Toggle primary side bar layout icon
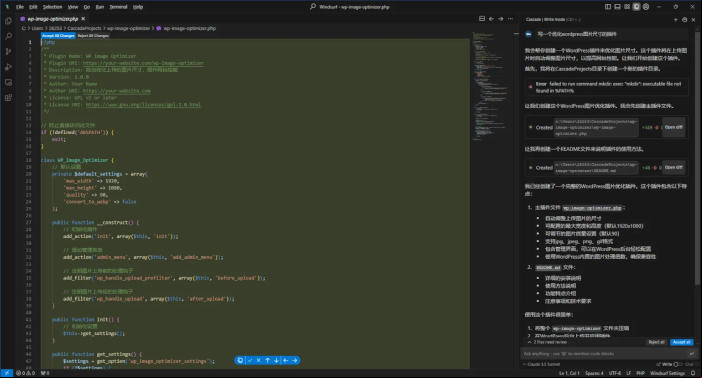Image resolution: width=702 pixels, height=378 pixels. [x=608, y=7]
